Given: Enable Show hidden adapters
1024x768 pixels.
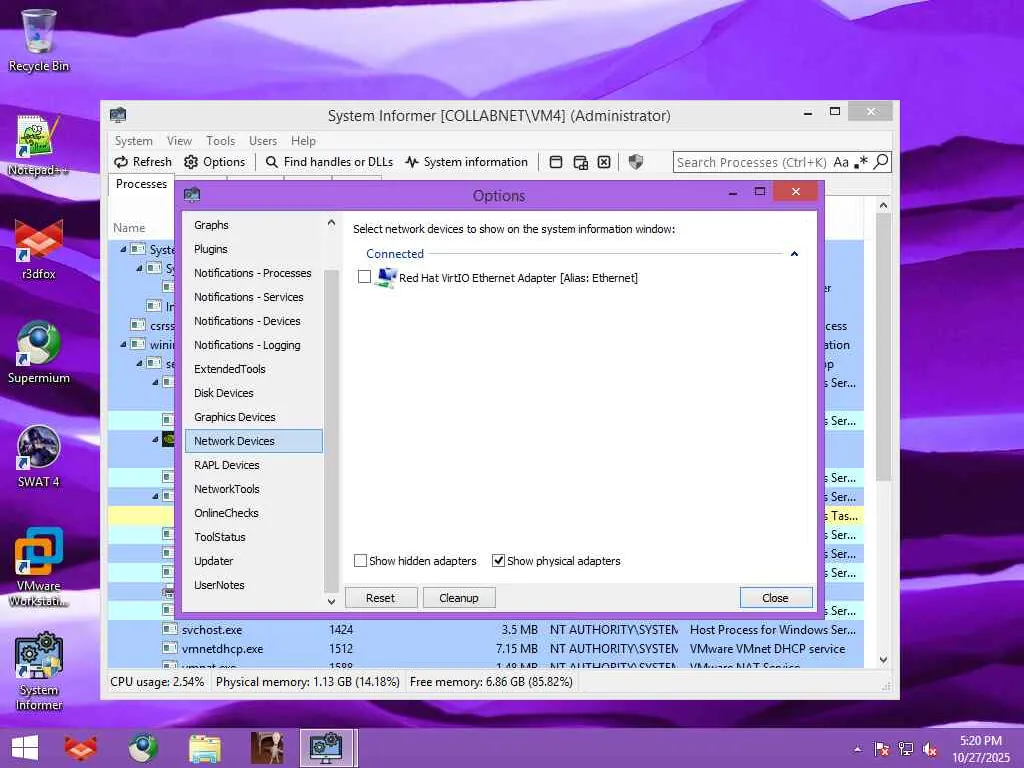Looking at the screenshot, I should 360,560.
